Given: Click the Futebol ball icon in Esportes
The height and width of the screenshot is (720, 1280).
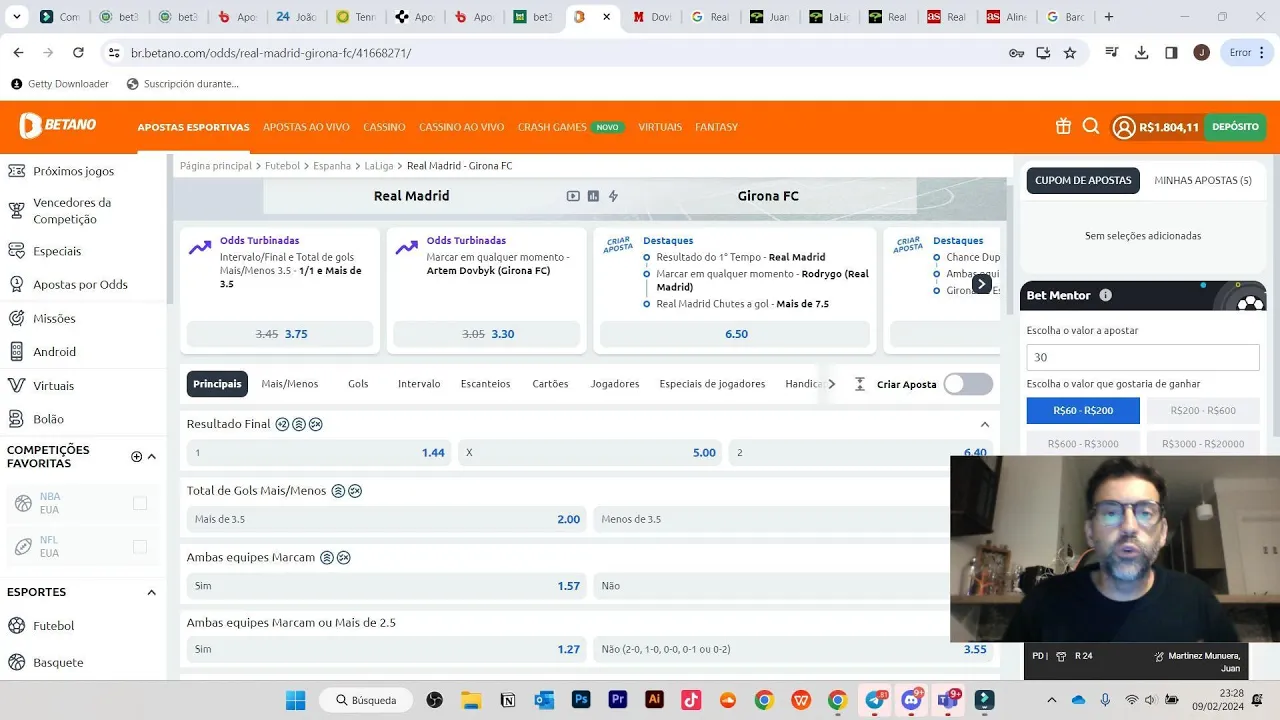Looking at the screenshot, I should click(x=16, y=625).
